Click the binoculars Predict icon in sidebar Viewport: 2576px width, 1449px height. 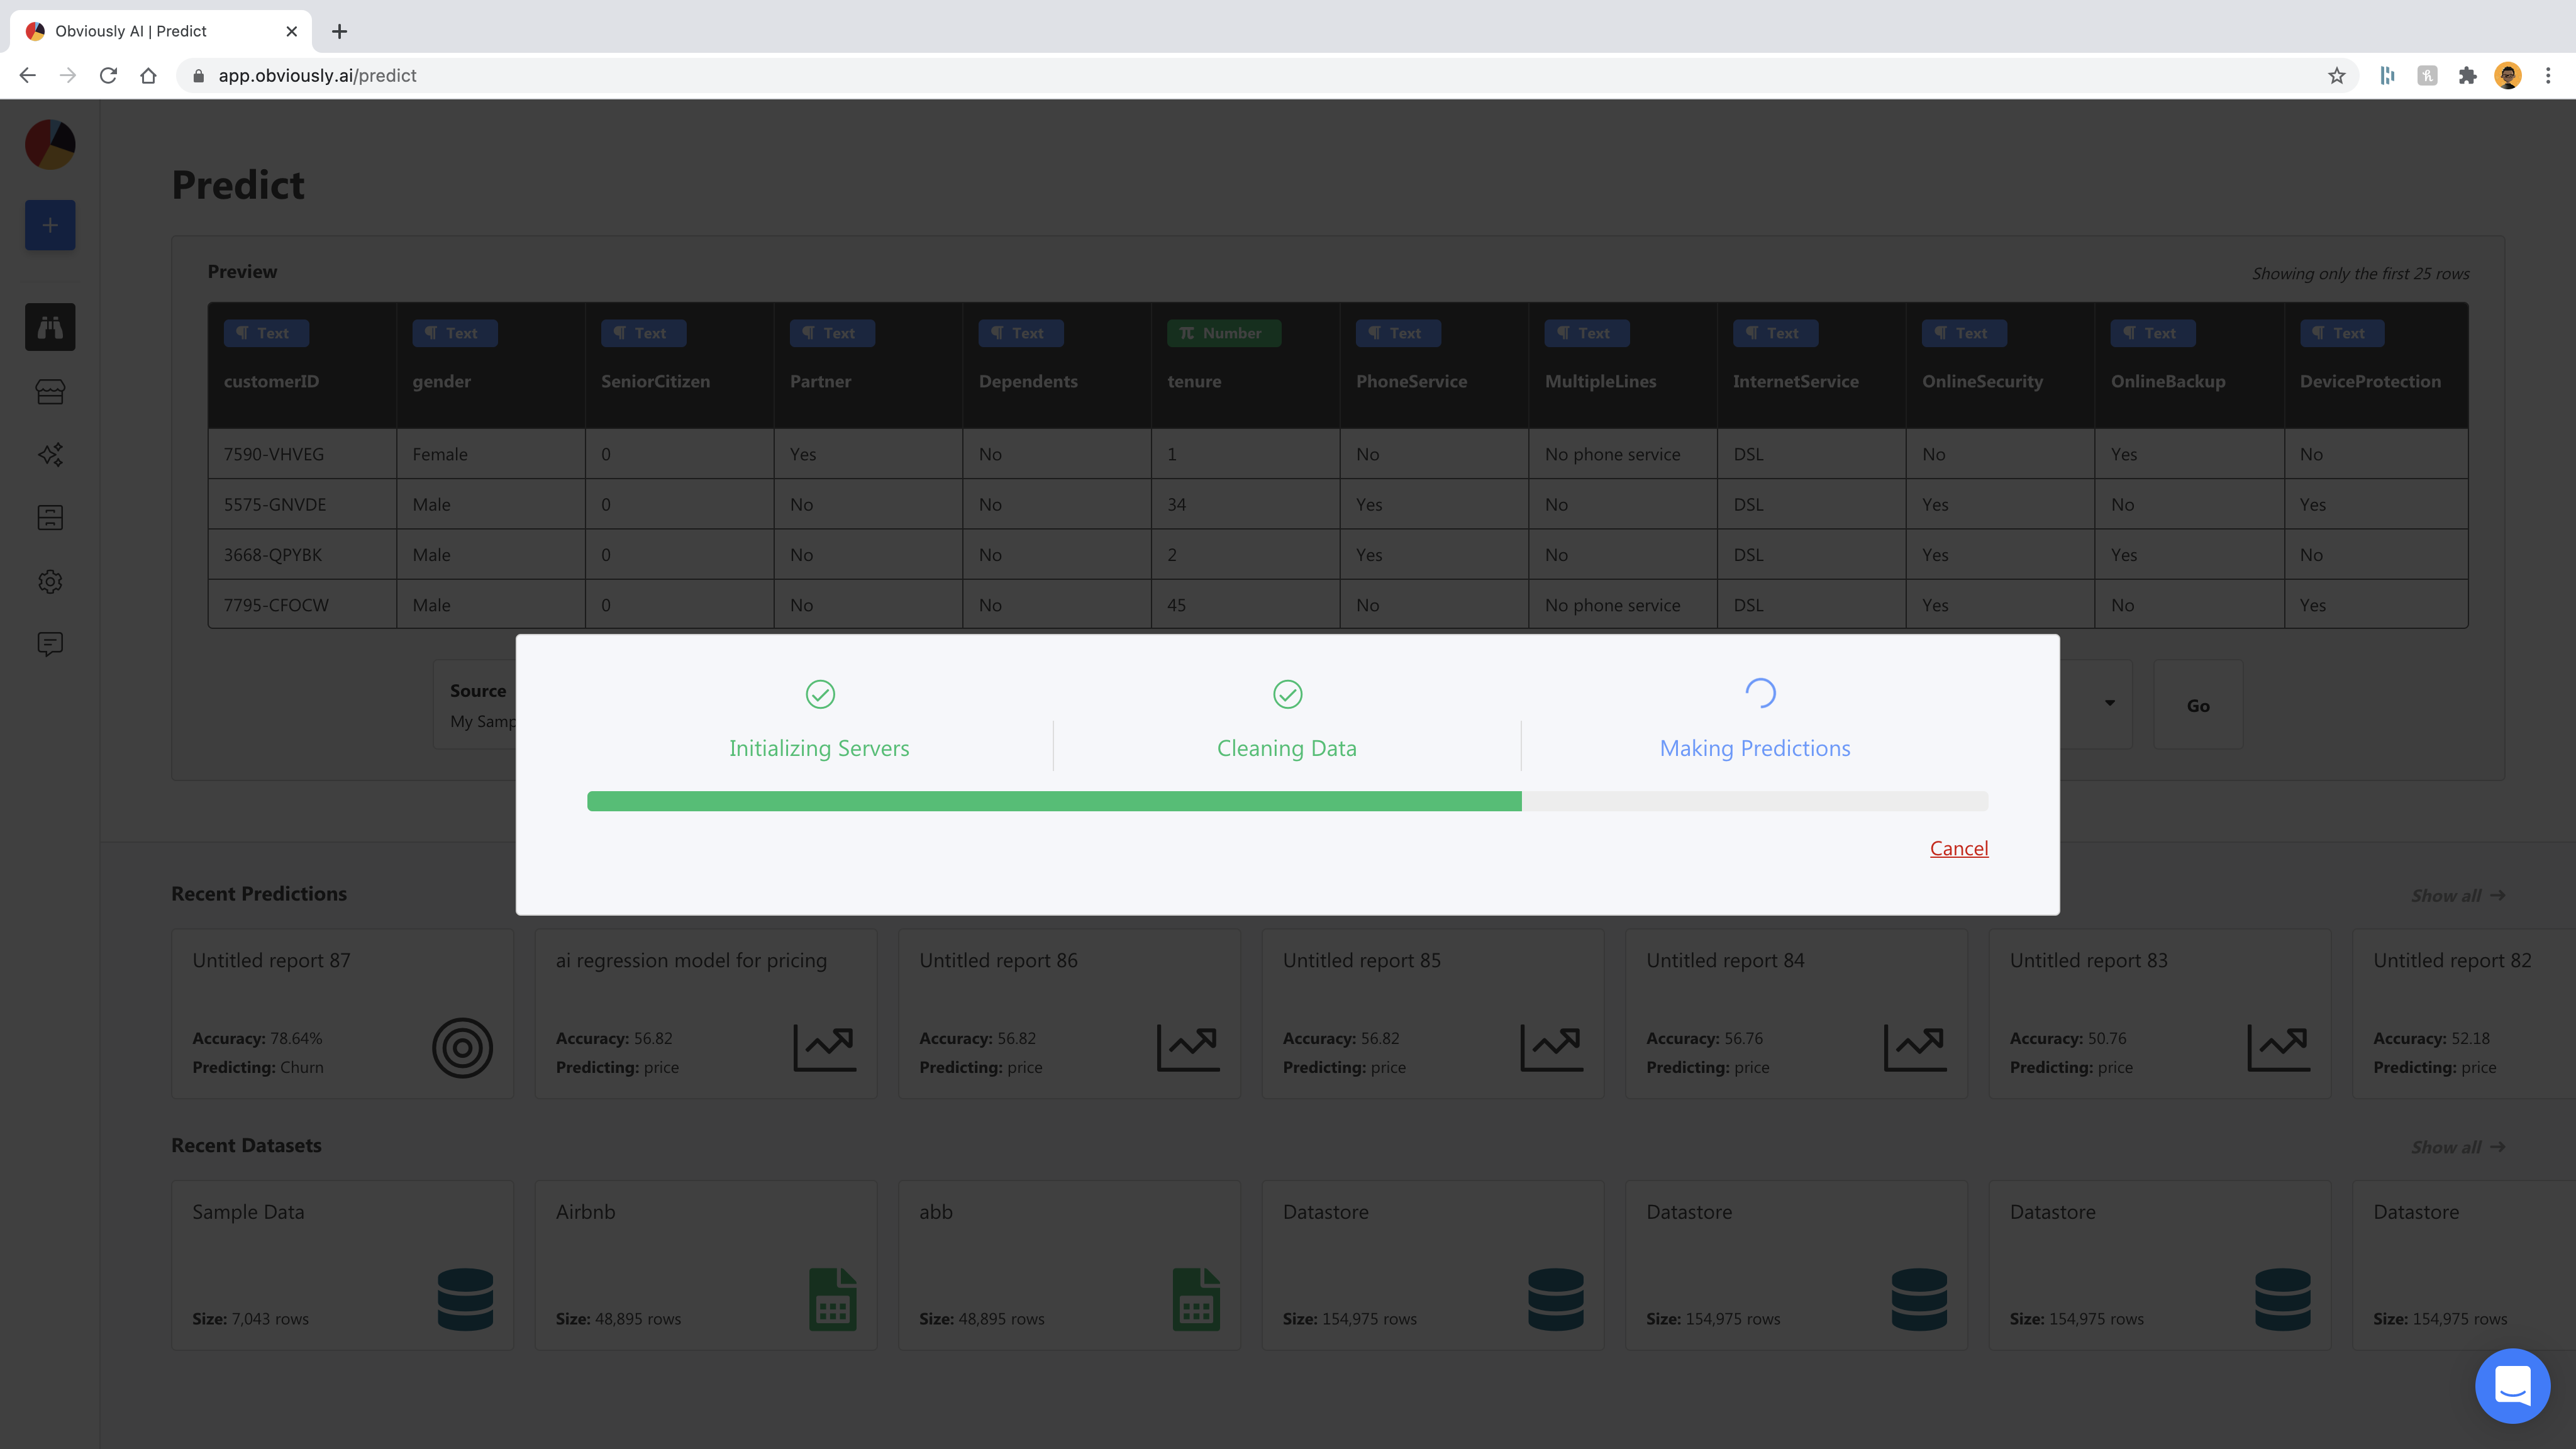pos(50,327)
